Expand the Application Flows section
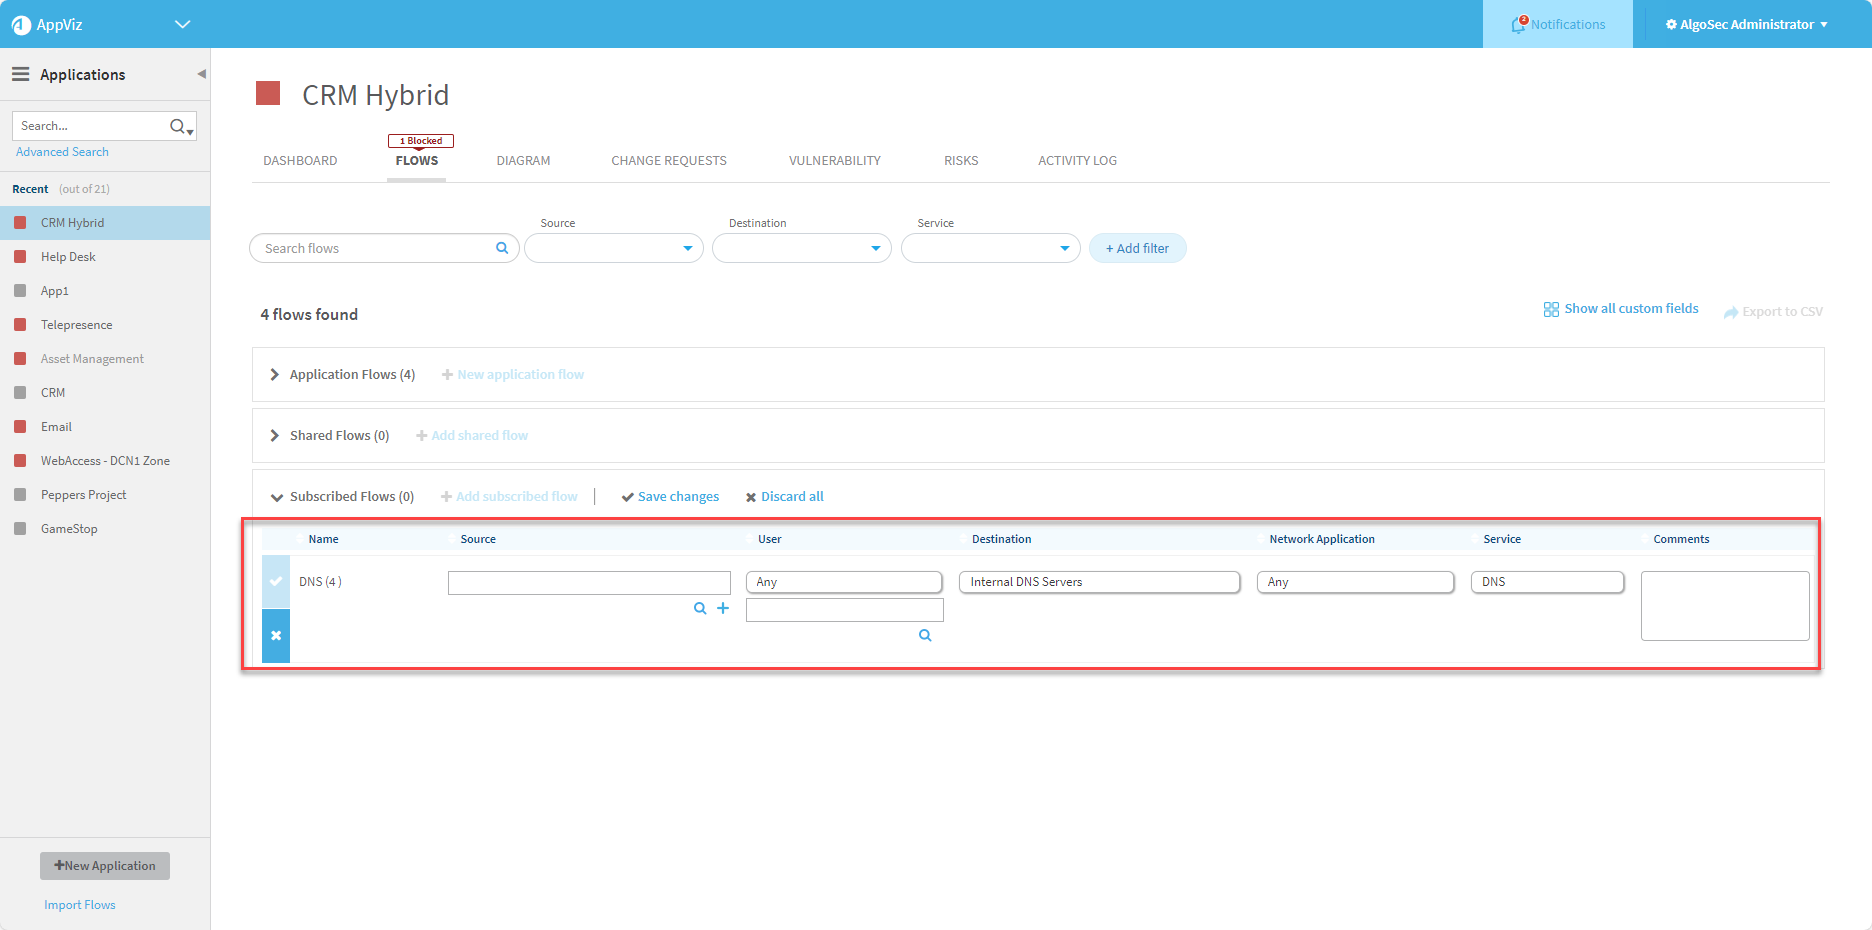The image size is (1872, 930). tap(275, 374)
